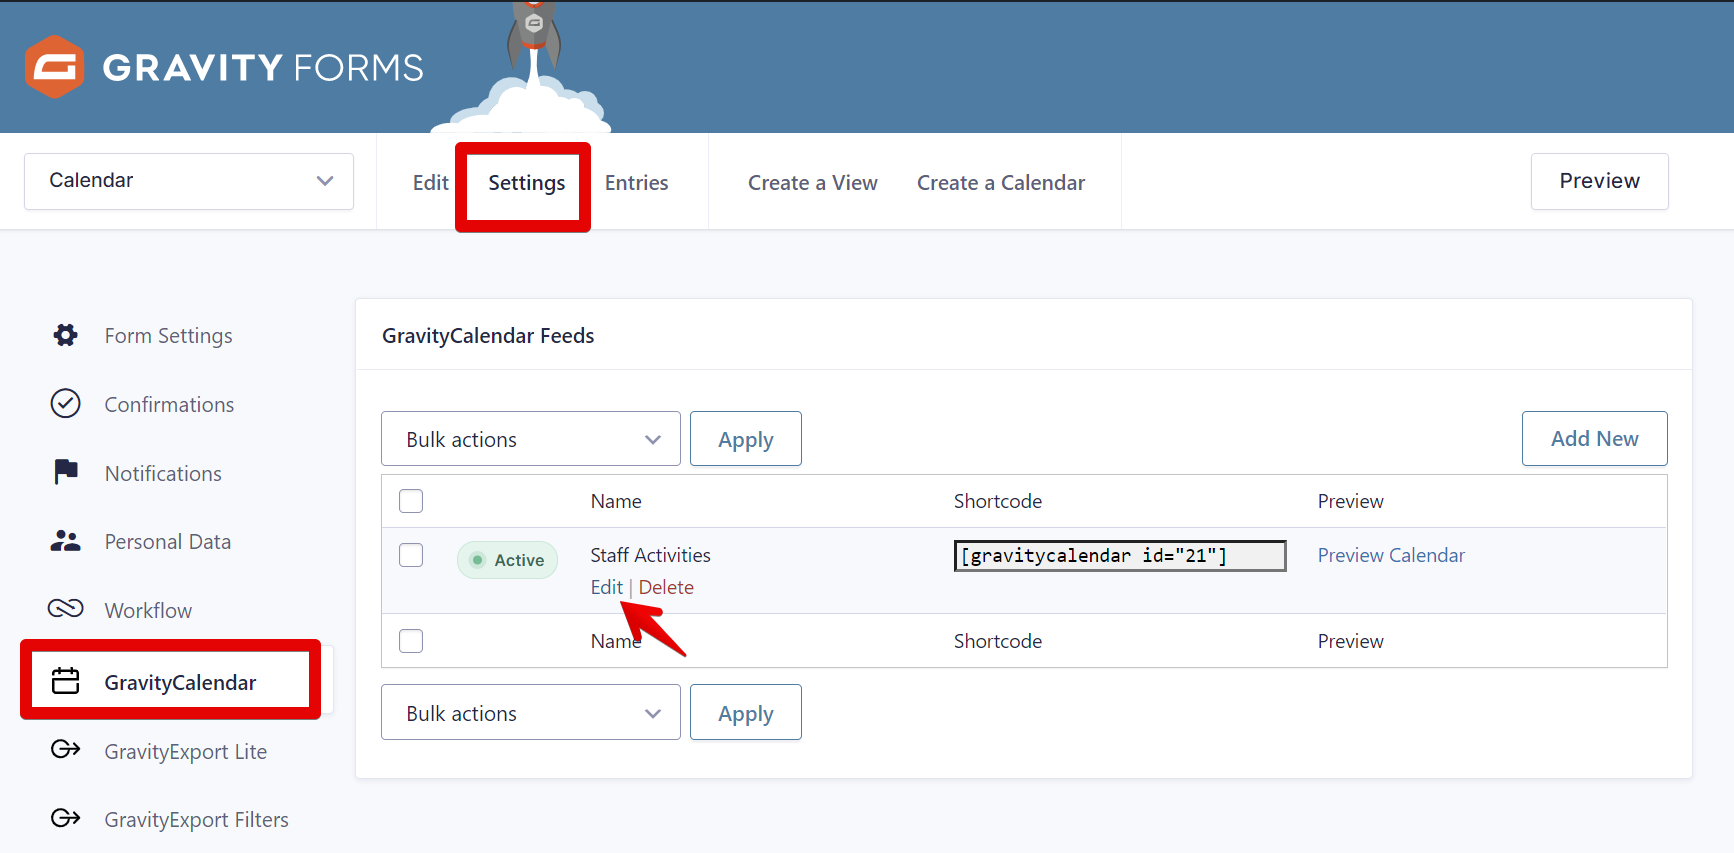1734x853 pixels.
Task: Click the Preview column header at top
Action: tap(1350, 501)
